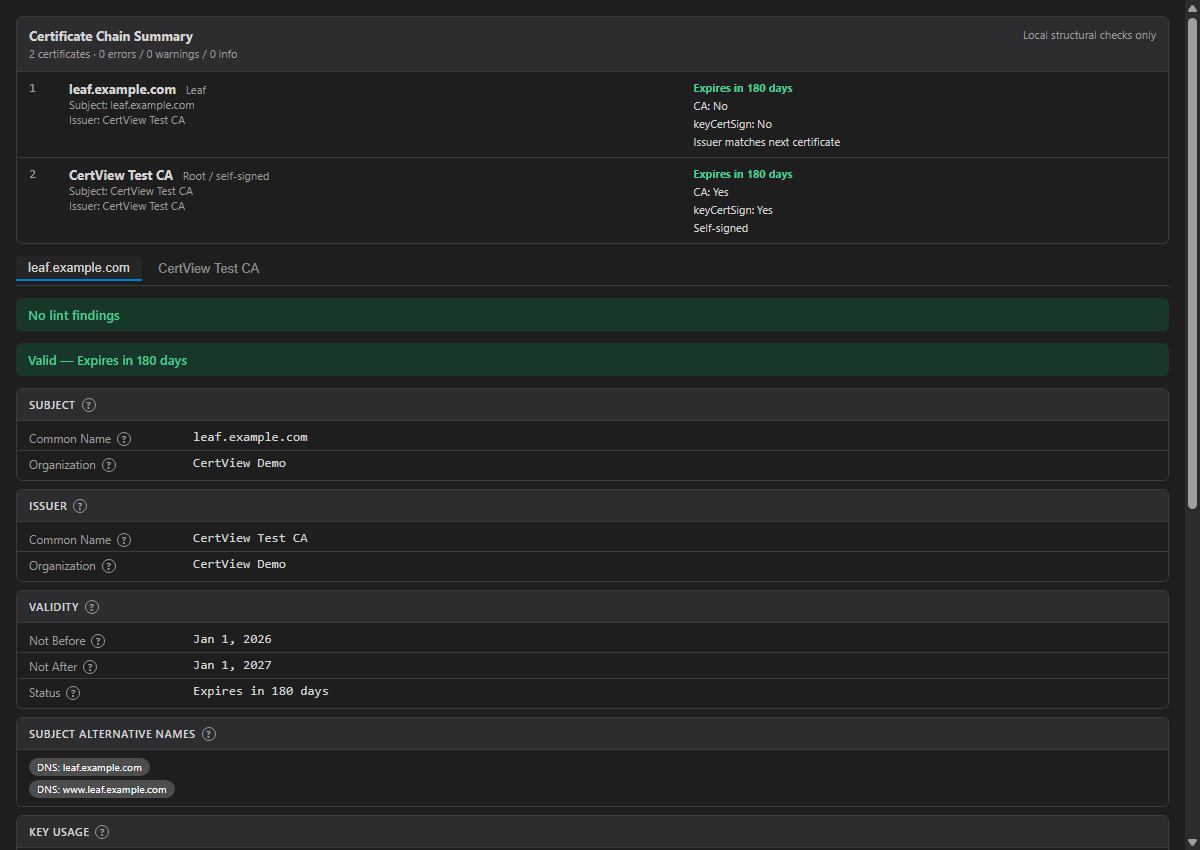Viewport: 1200px width, 850px height.
Task: Click 'Subject: leaf.example.com' line in summary
Action: (x=132, y=105)
